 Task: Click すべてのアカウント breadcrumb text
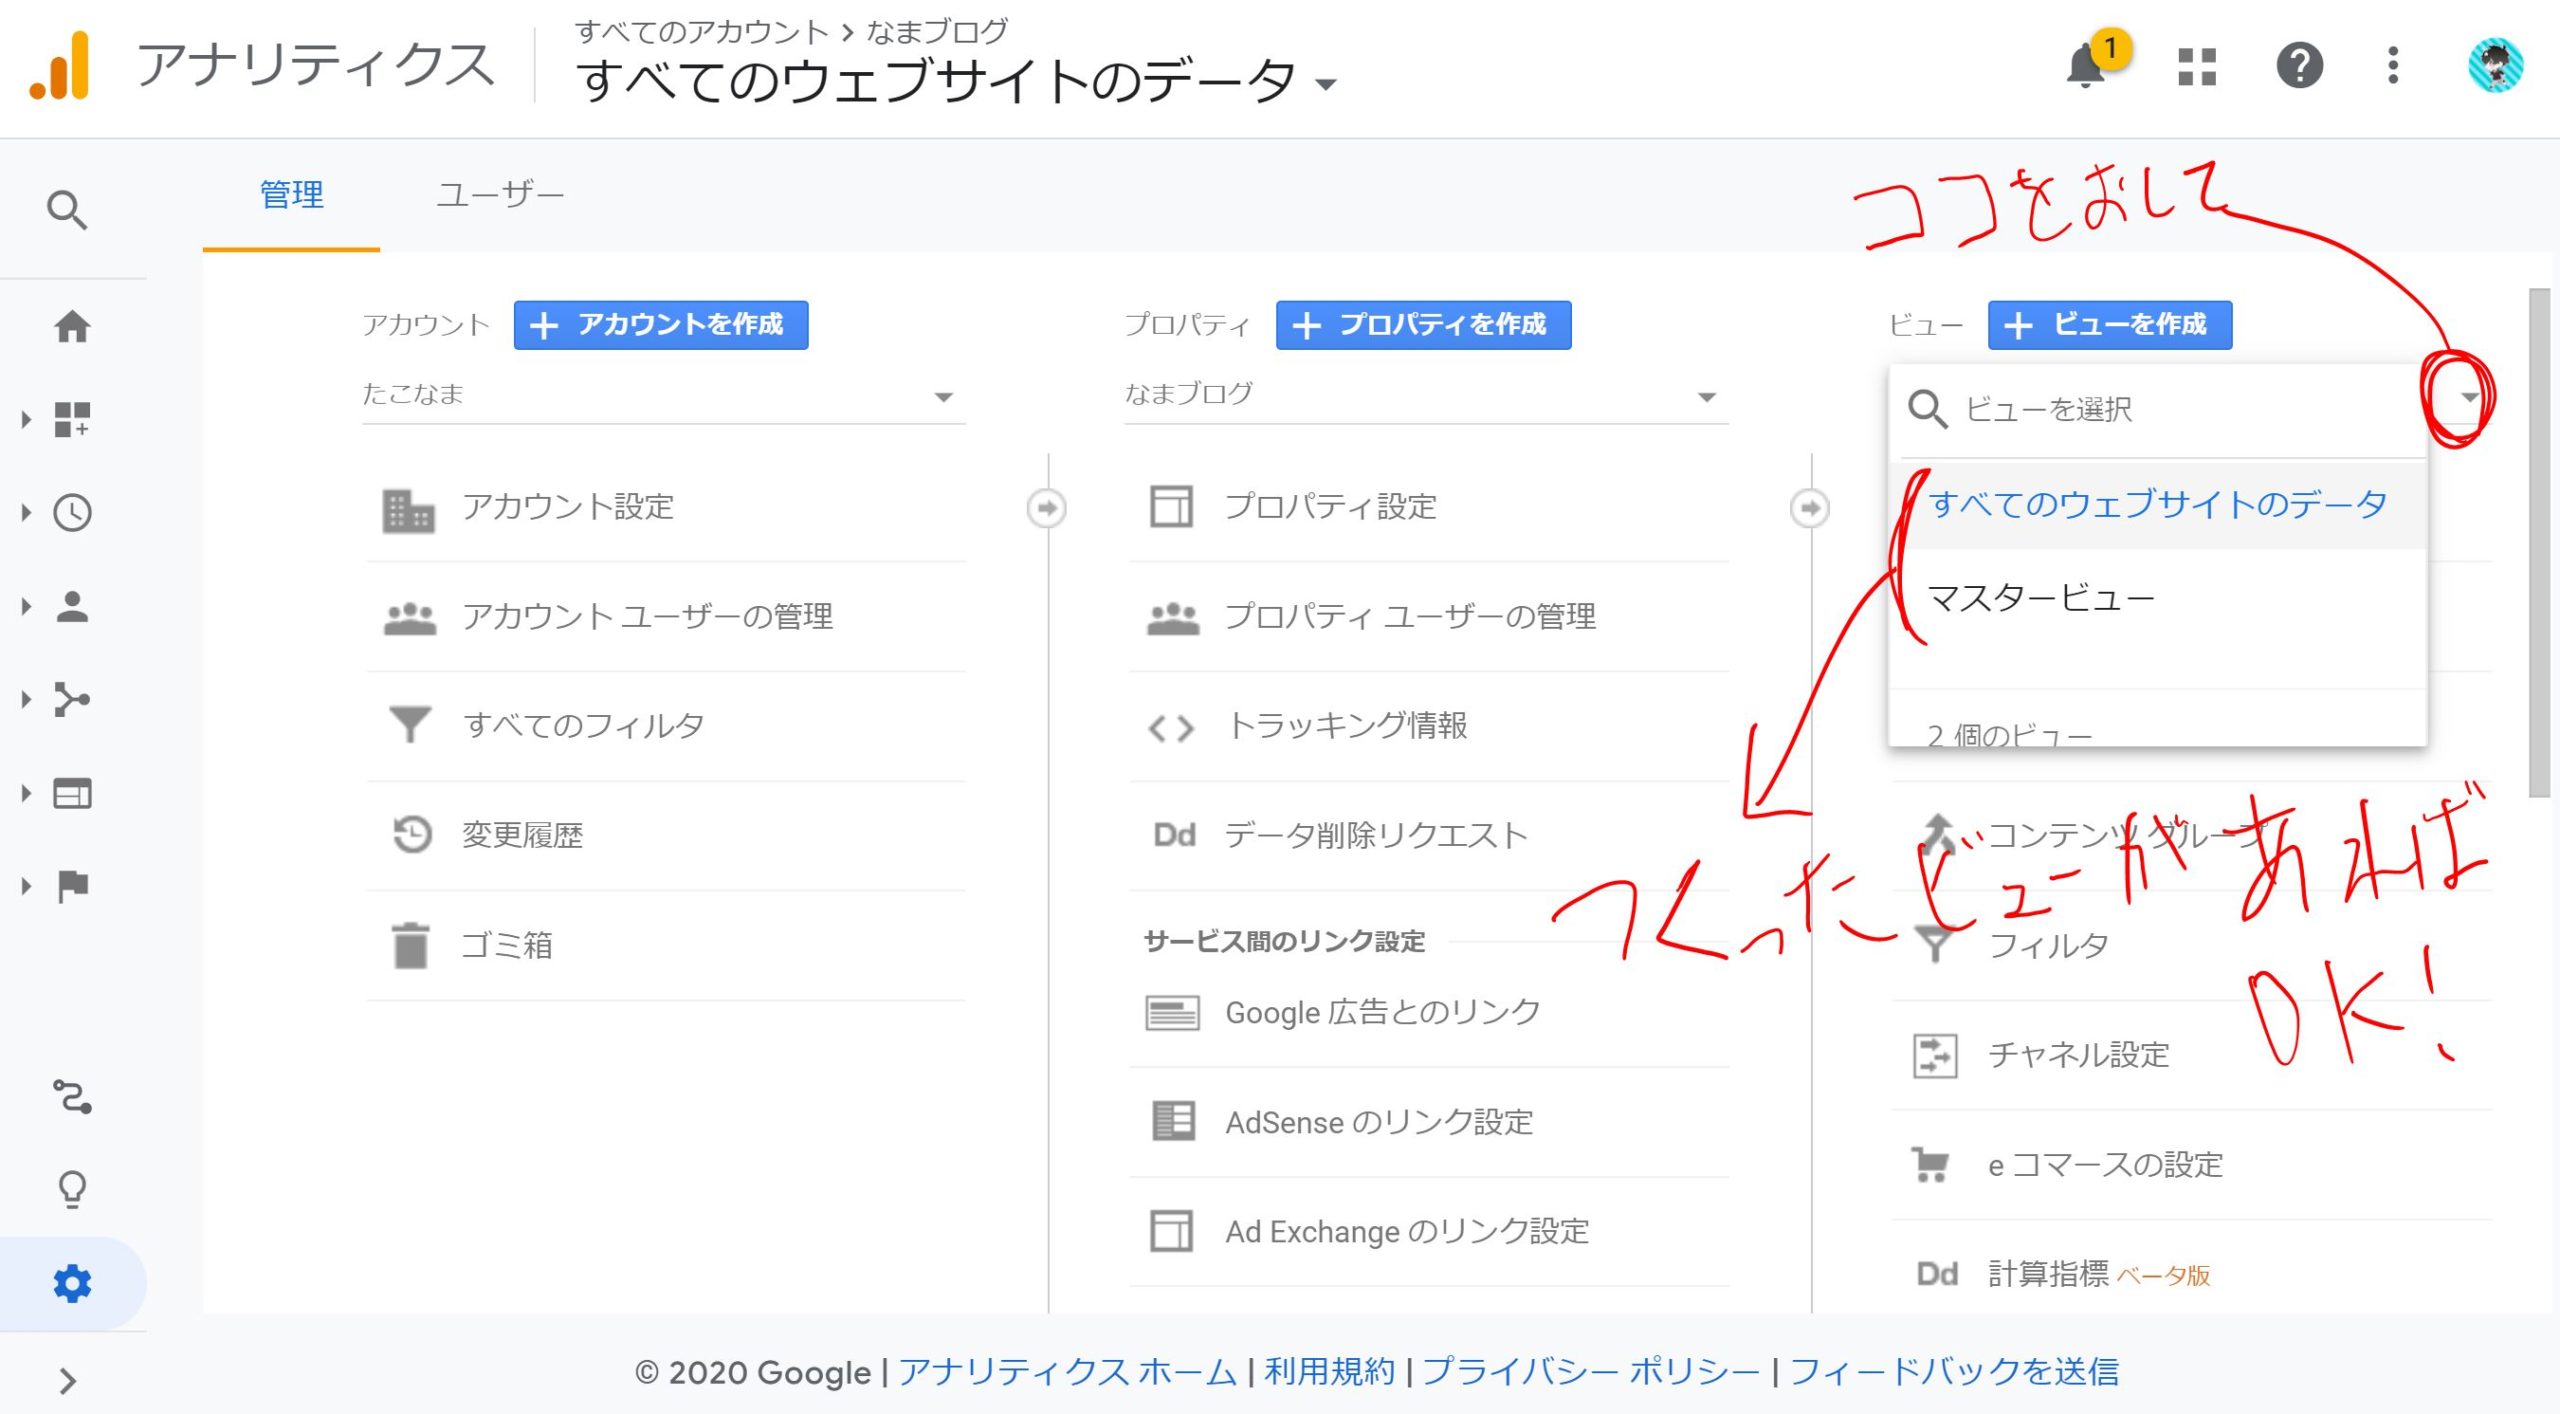702,31
